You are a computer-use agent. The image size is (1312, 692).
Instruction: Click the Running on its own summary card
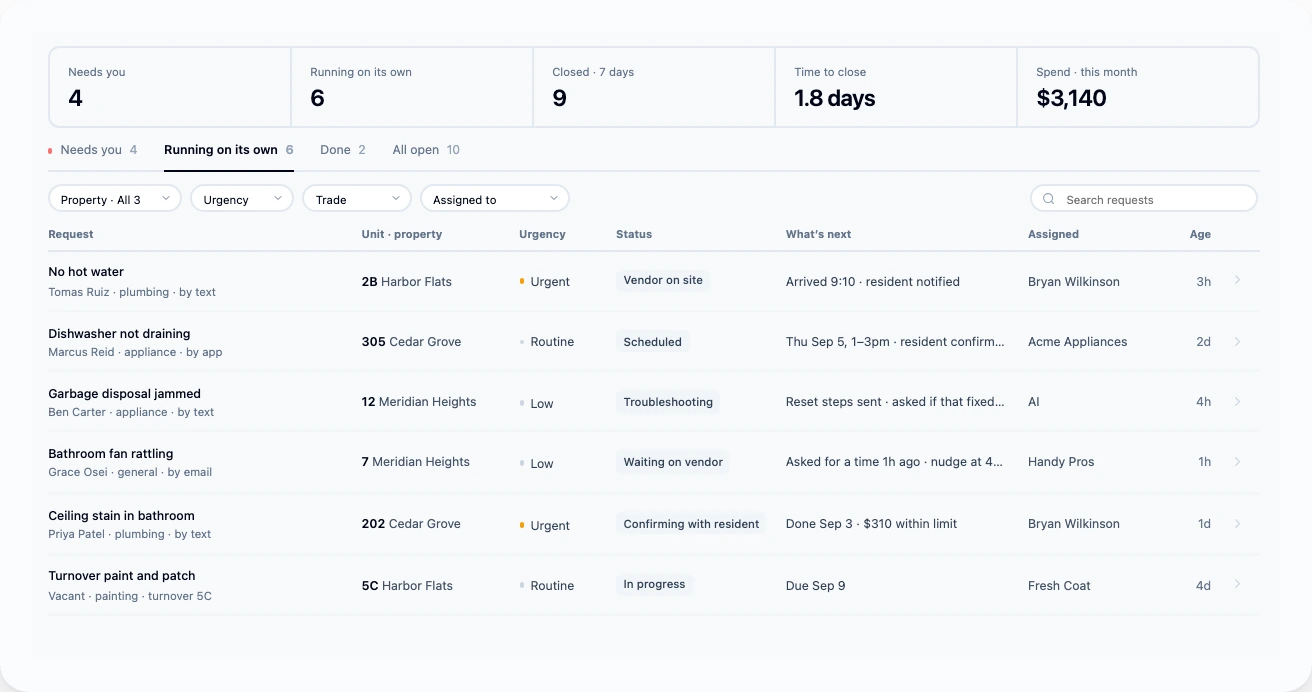[x=412, y=87]
